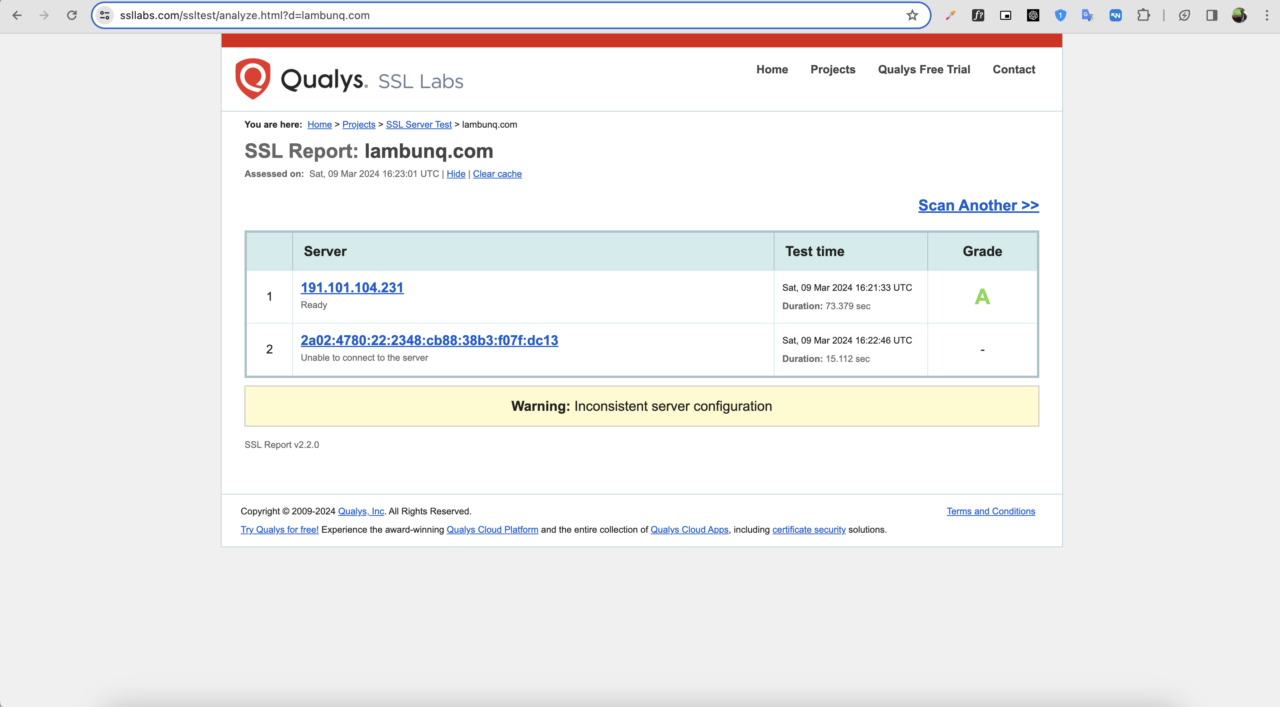Viewport: 1280px width, 707px height.
Task: Open server 191.101.104.231 details
Action: point(352,287)
